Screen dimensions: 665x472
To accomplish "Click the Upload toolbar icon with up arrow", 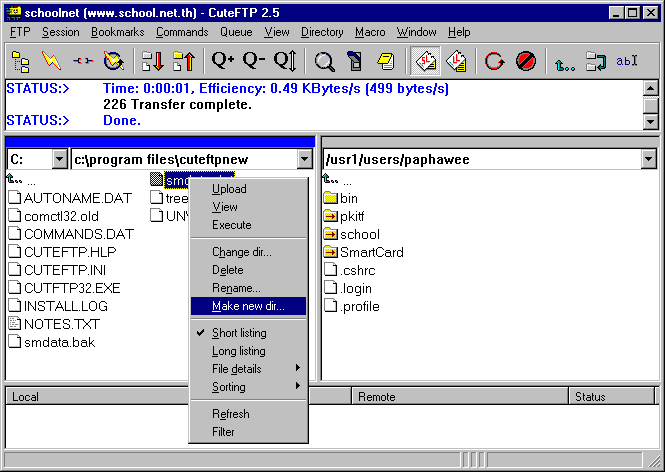I will point(184,61).
